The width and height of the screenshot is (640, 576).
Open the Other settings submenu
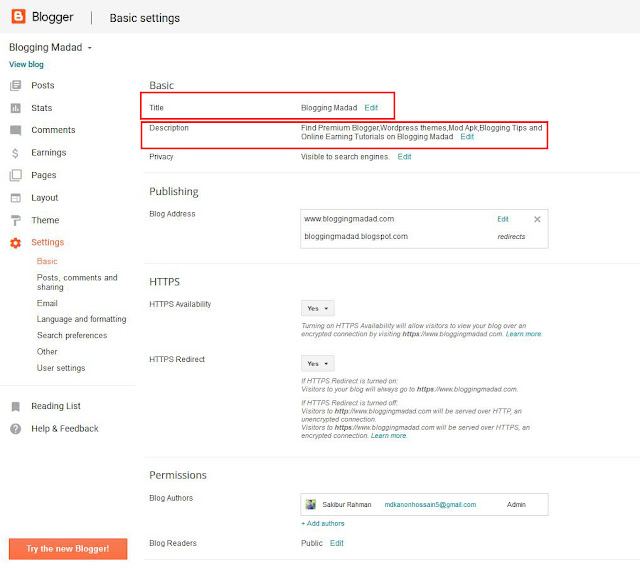[47, 351]
